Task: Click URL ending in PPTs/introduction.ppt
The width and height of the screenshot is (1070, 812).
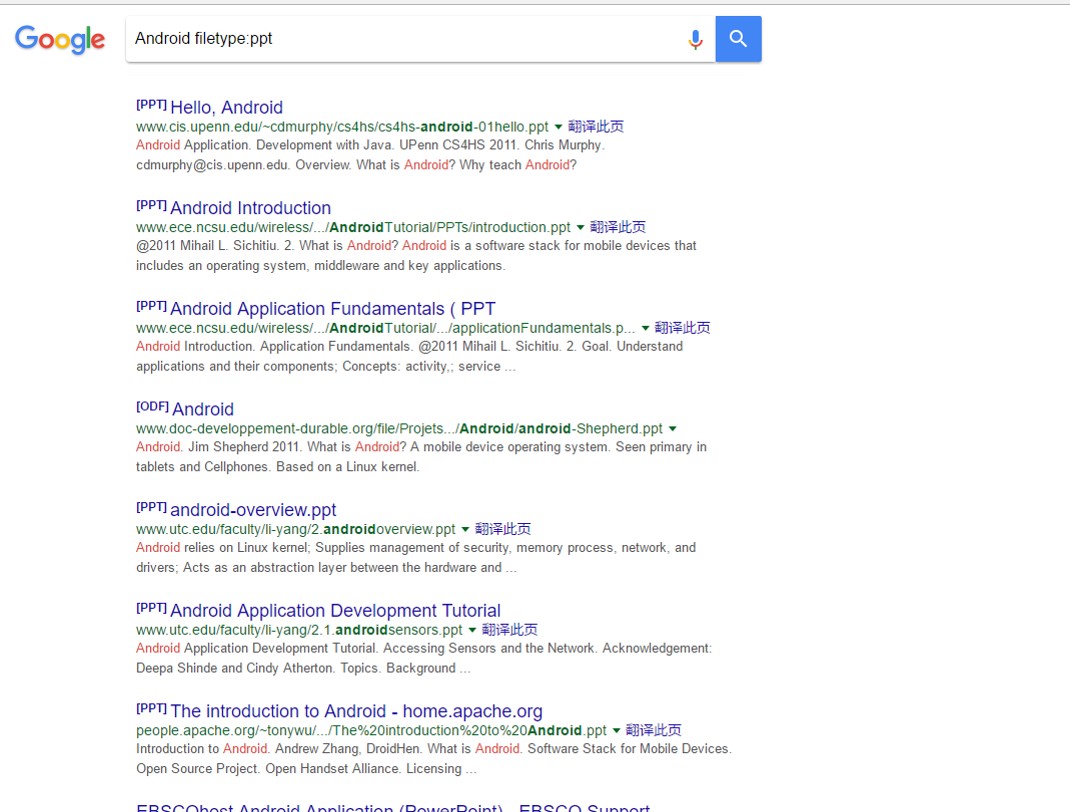Action: pos(353,227)
